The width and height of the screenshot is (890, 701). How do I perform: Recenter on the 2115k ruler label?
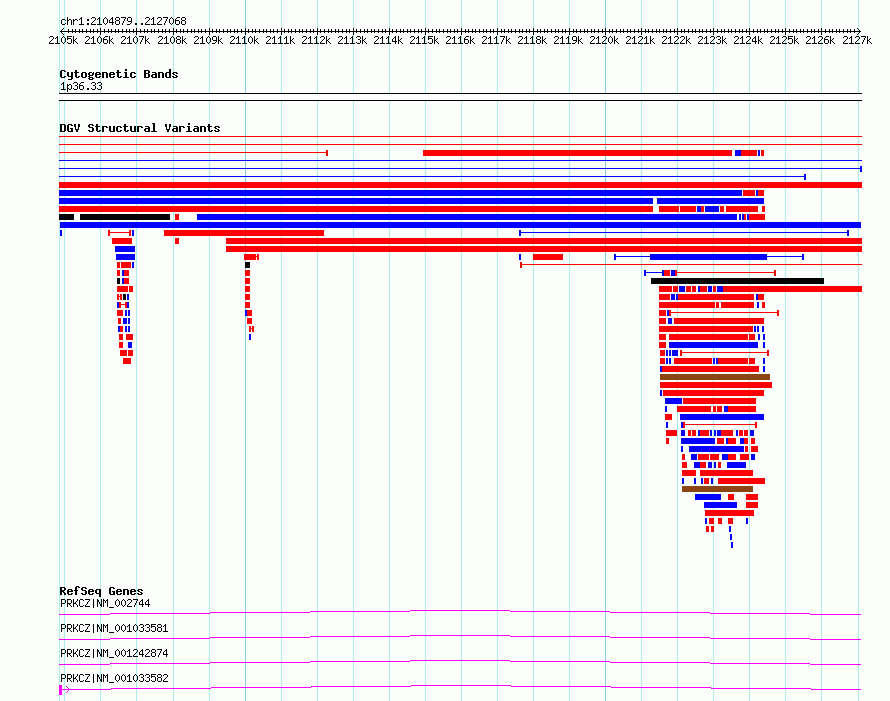coord(424,40)
